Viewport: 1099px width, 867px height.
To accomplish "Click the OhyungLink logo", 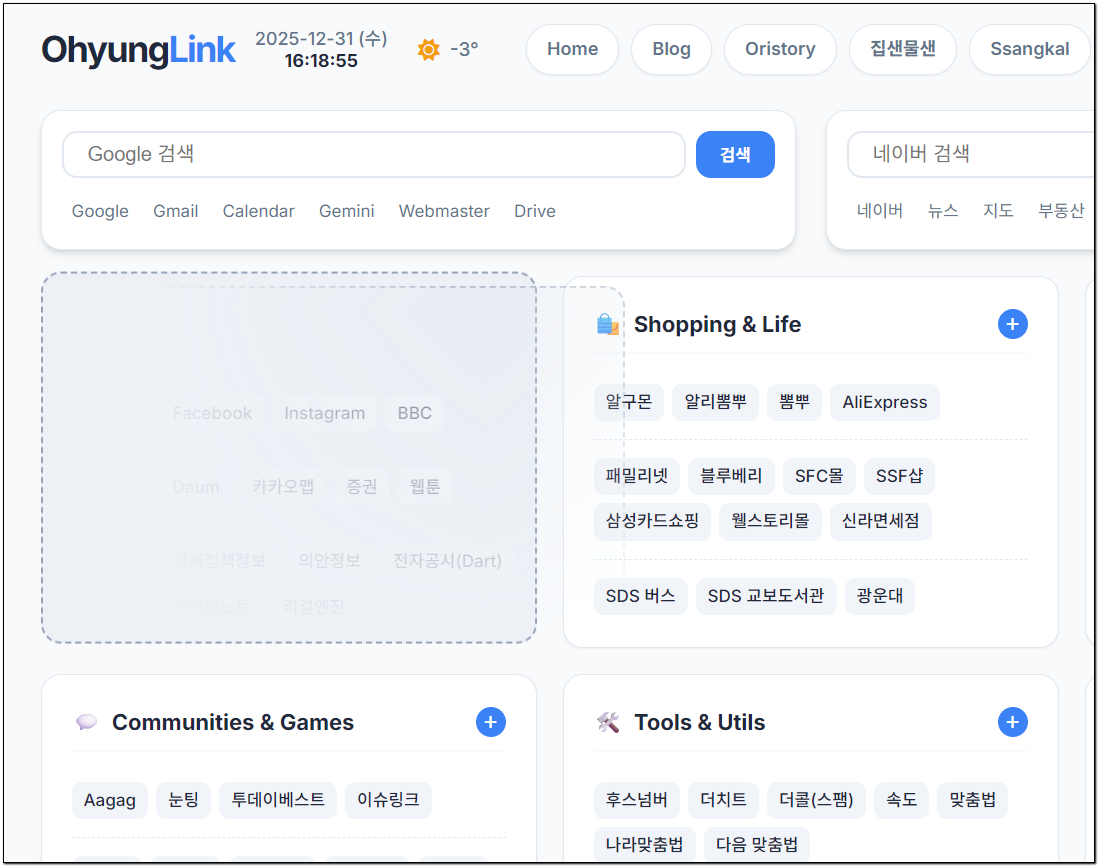I will [138, 49].
